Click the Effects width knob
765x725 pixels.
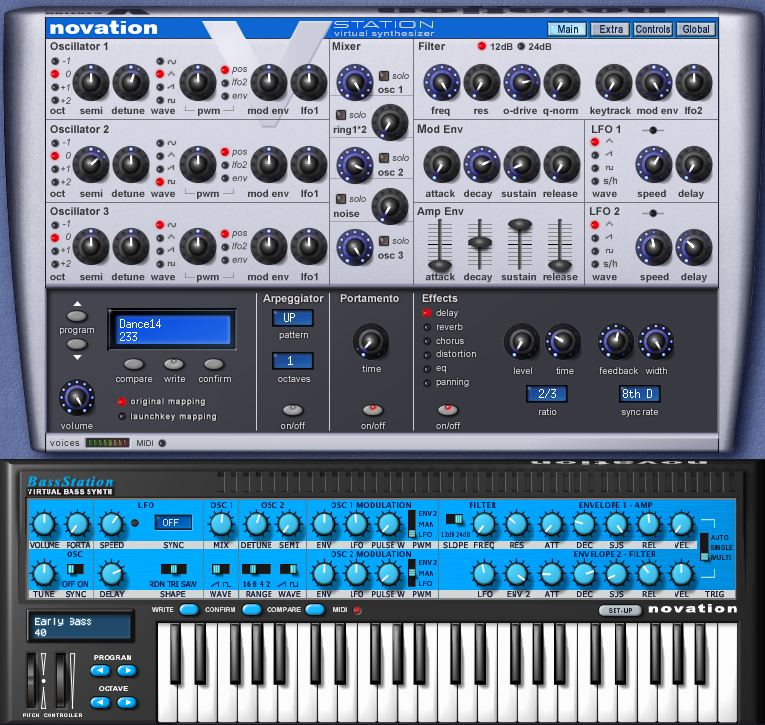pyautogui.click(x=656, y=341)
